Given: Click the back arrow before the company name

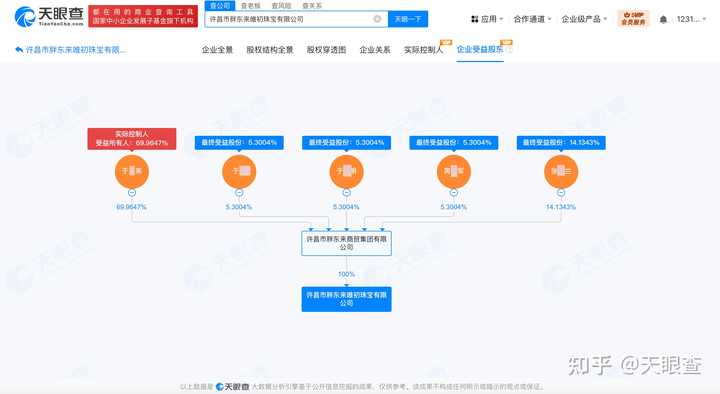Looking at the screenshot, I should pos(19,50).
